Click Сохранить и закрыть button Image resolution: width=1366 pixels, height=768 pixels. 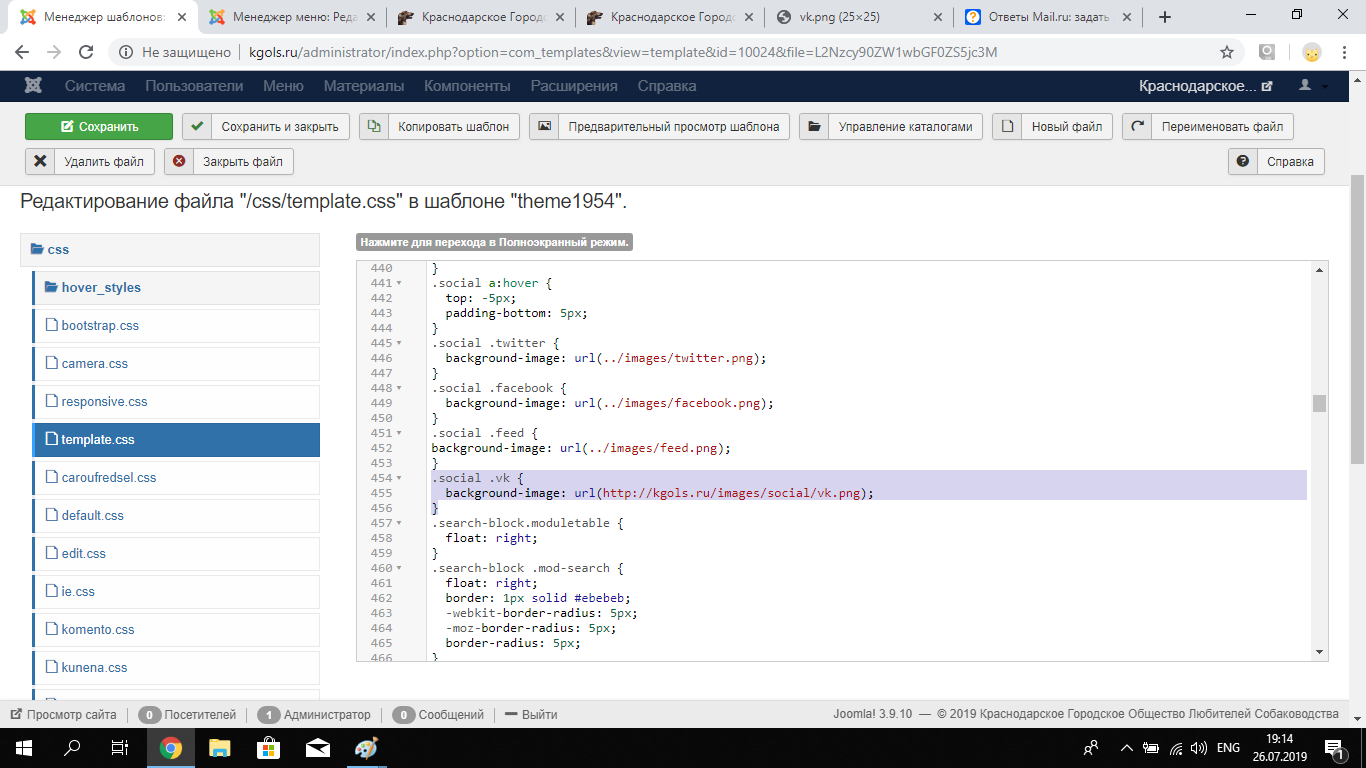click(x=266, y=127)
